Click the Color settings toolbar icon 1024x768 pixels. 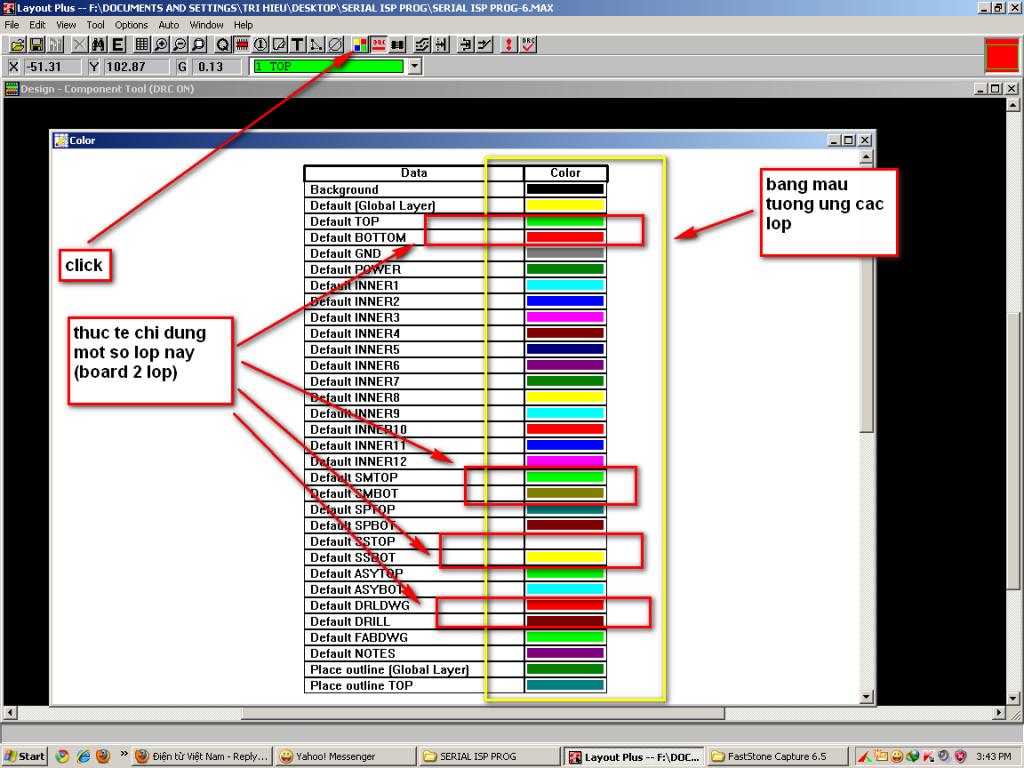click(x=360, y=44)
